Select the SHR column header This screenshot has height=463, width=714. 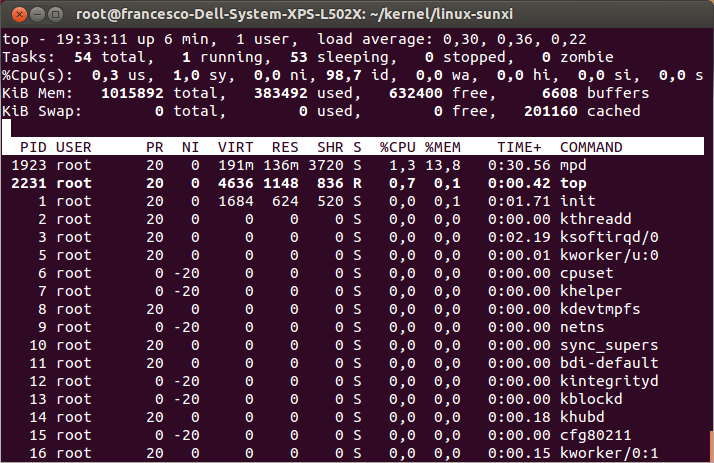330,148
